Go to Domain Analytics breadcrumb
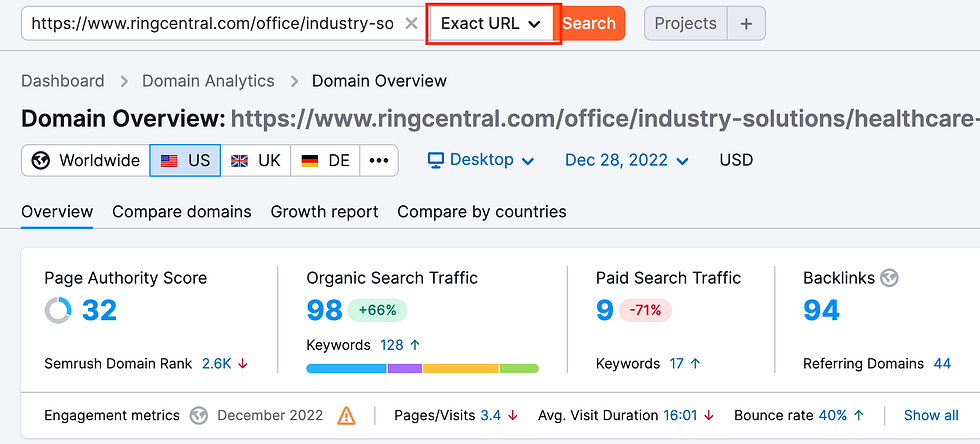The image size is (980, 444). click(x=208, y=81)
